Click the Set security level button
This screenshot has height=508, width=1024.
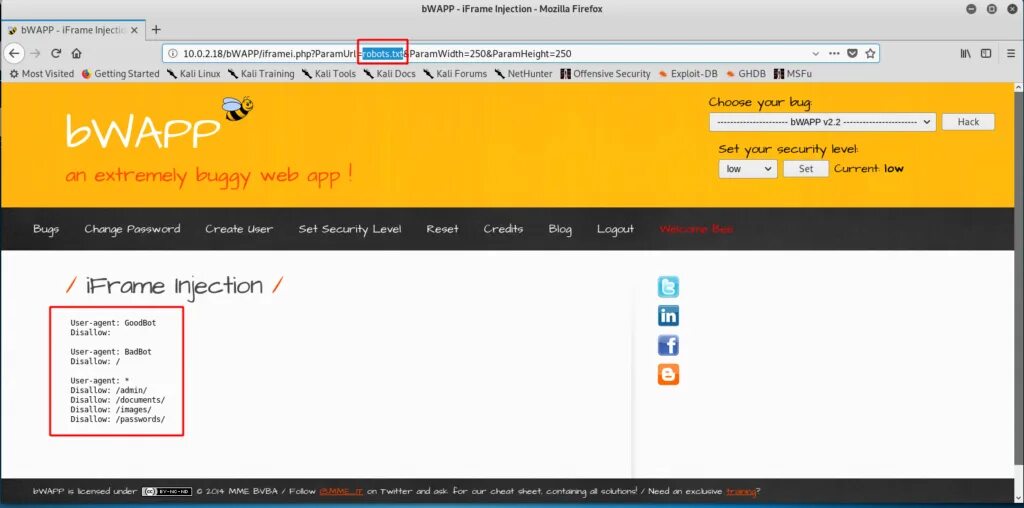pyautogui.click(x=806, y=168)
